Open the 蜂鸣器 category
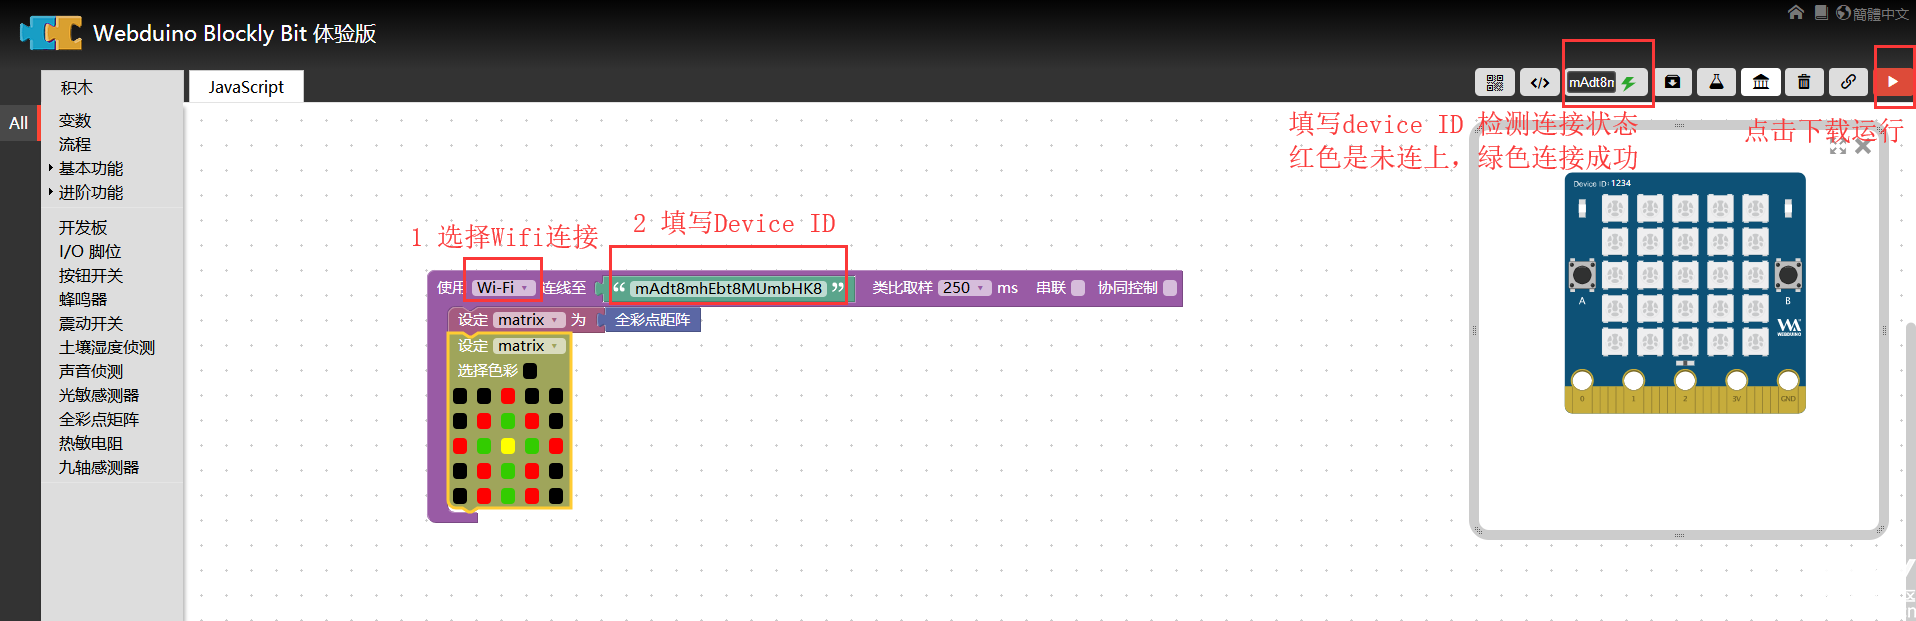The height and width of the screenshot is (621, 1916). click(x=83, y=299)
